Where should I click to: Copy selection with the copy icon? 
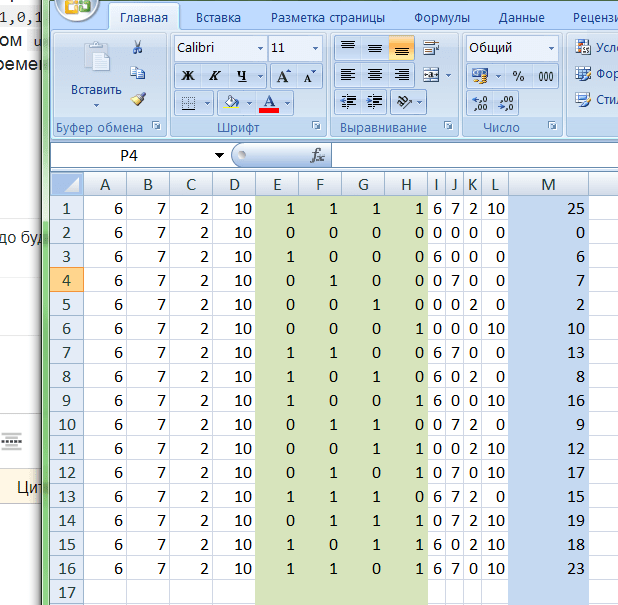click(138, 73)
